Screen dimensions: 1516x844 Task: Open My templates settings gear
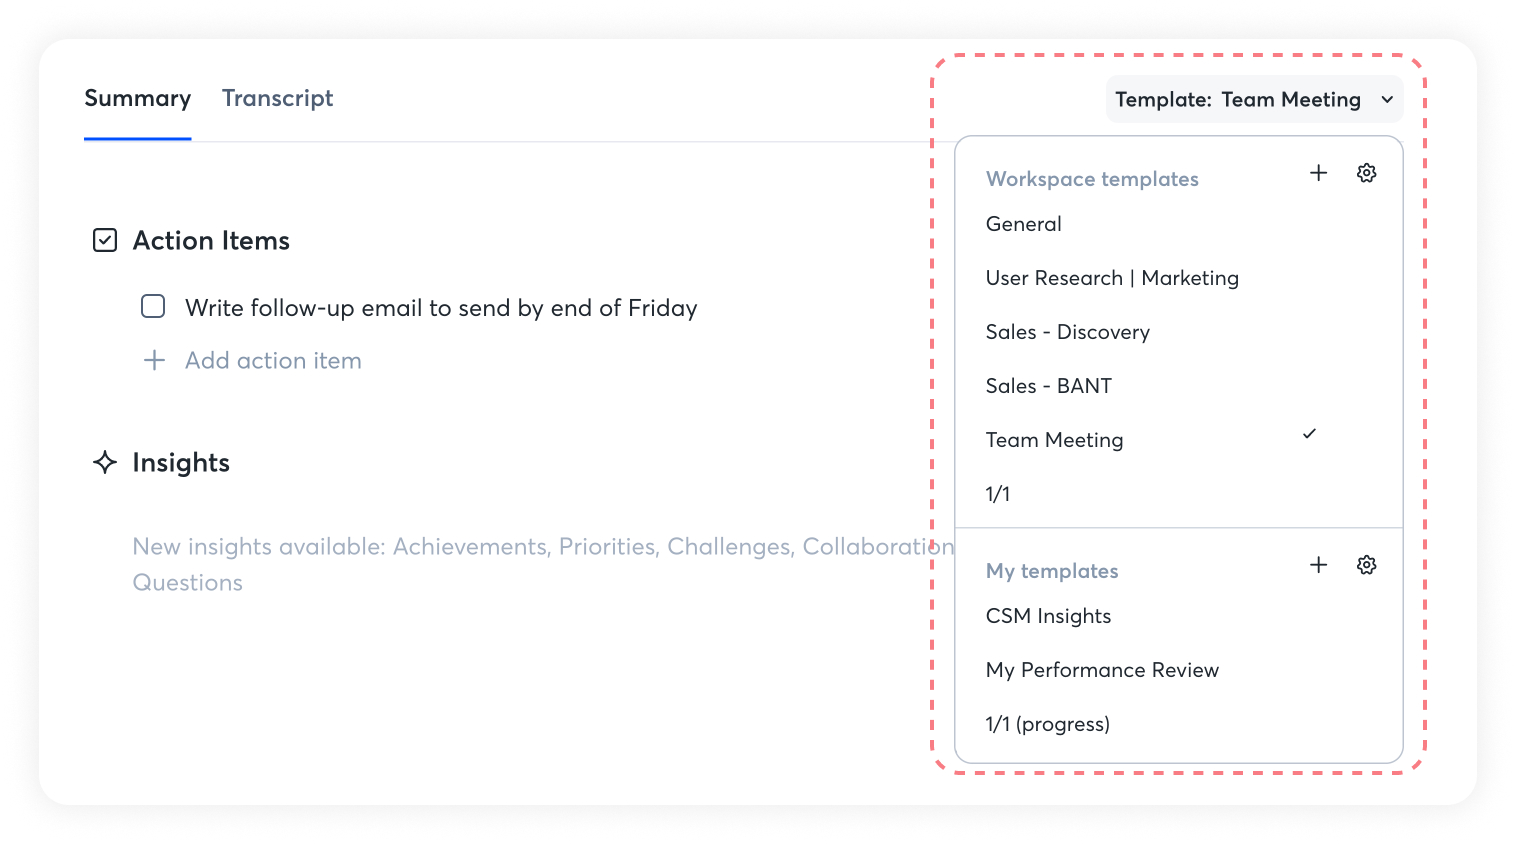click(x=1366, y=565)
